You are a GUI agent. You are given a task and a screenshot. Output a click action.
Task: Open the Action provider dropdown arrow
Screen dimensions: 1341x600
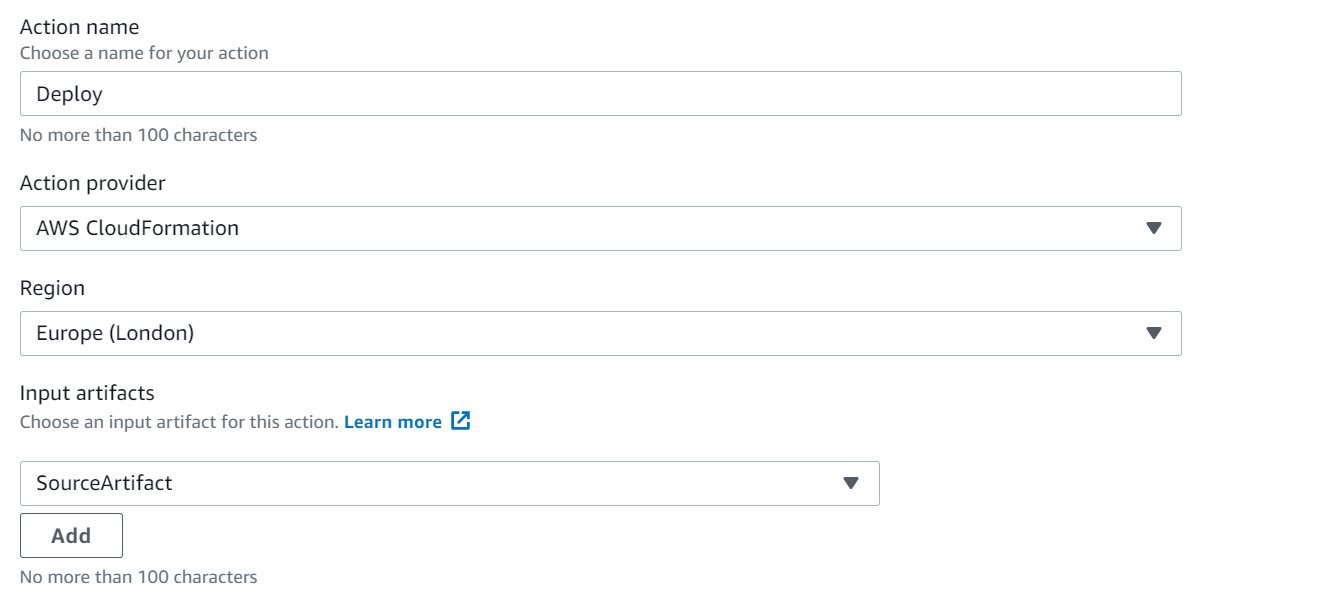click(x=1153, y=228)
